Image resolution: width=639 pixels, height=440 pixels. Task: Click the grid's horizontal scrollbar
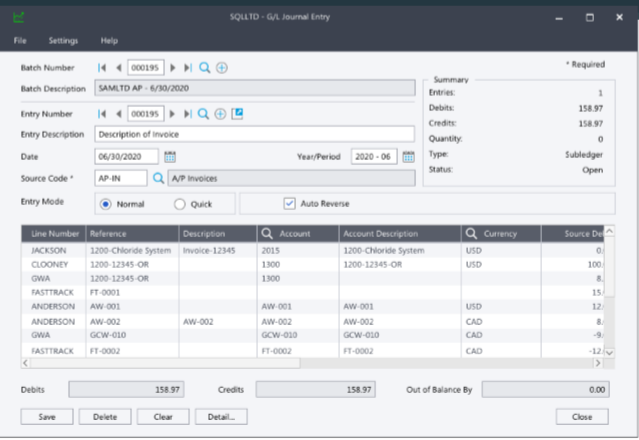click(300, 361)
